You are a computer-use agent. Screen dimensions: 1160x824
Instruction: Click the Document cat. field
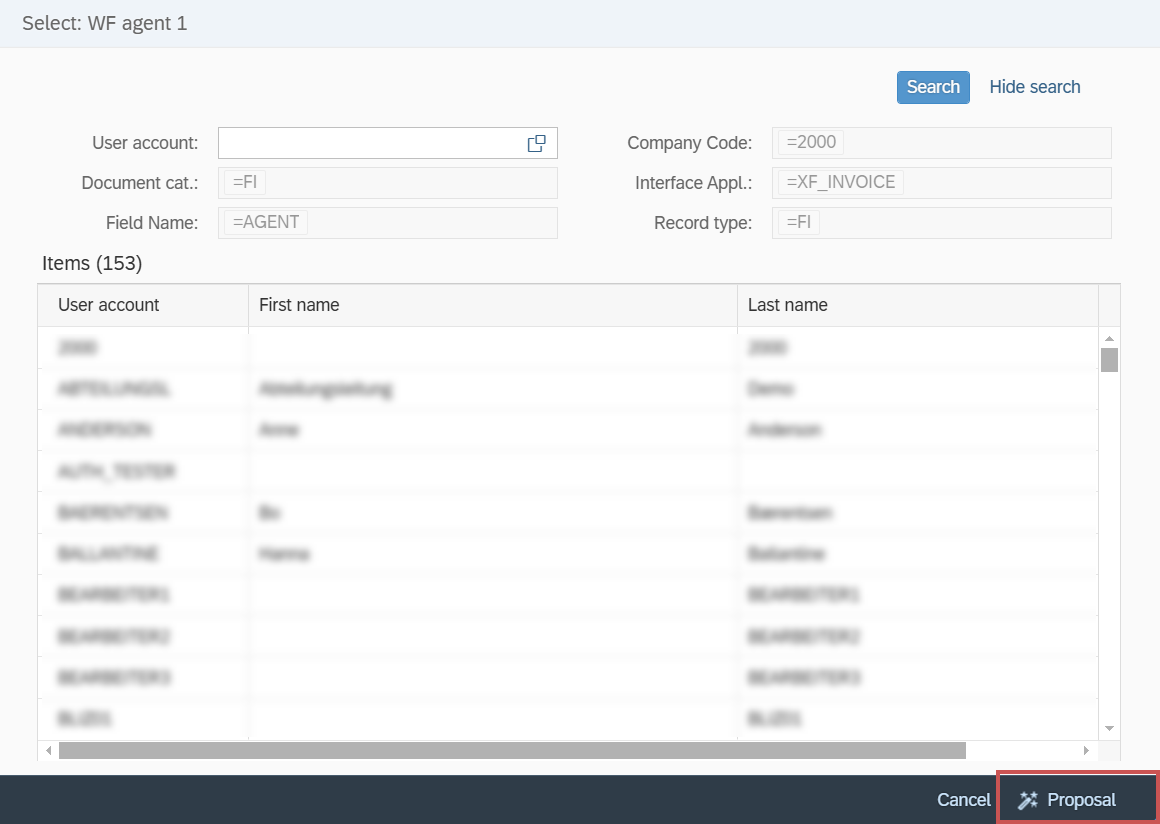click(x=387, y=183)
